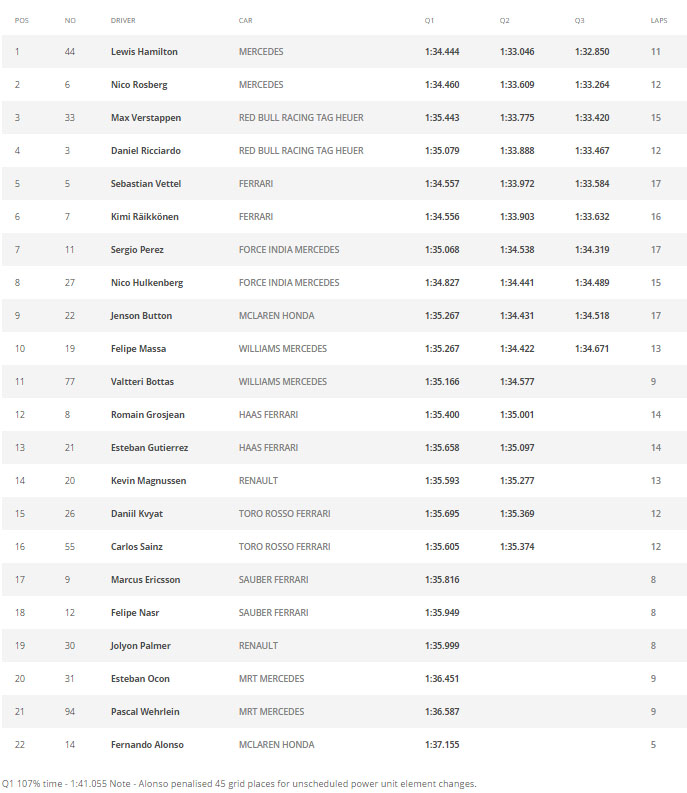687x793 pixels.
Task: Select Fernando Alonso's Q1 time 1:37.155
Action: (x=442, y=744)
